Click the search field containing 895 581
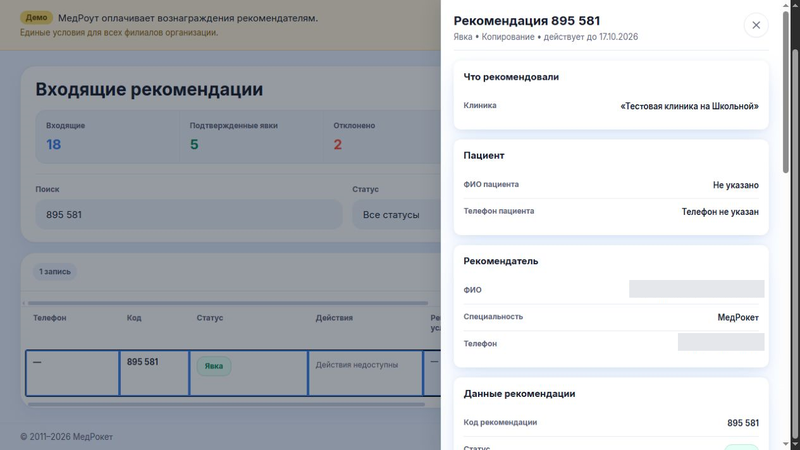Image resolution: width=800 pixels, height=450 pixels. 189,214
